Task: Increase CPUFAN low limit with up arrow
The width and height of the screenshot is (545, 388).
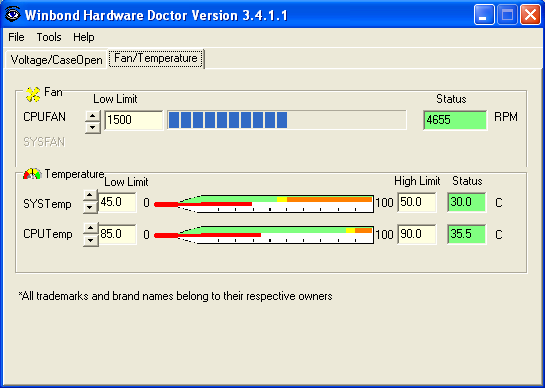Action: 93,116
